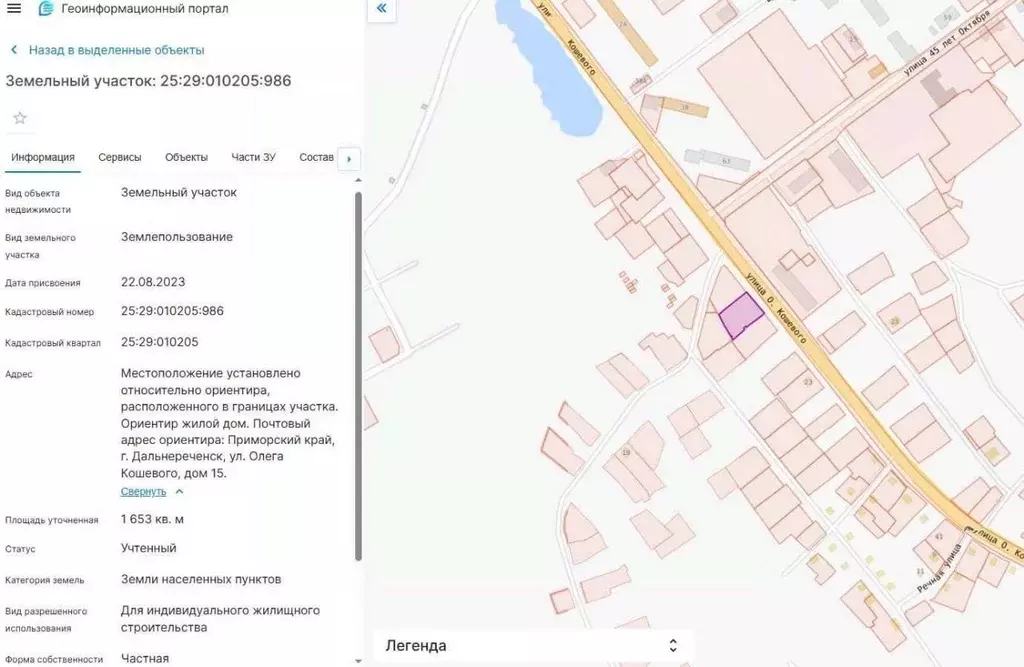The width and height of the screenshot is (1024, 667).
Task: Switch to the Информация tab
Action: 43,157
